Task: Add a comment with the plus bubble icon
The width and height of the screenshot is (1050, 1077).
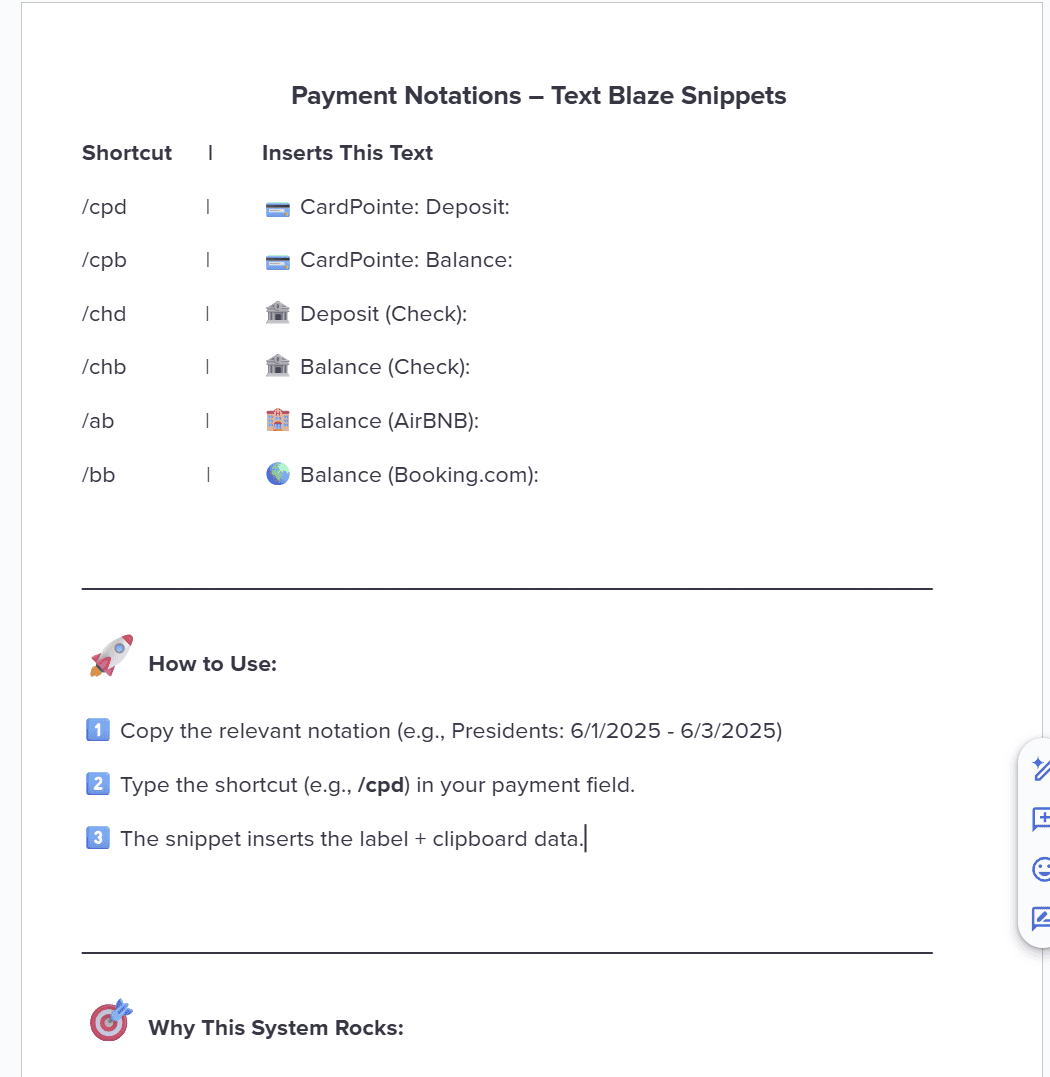Action: coord(1040,819)
